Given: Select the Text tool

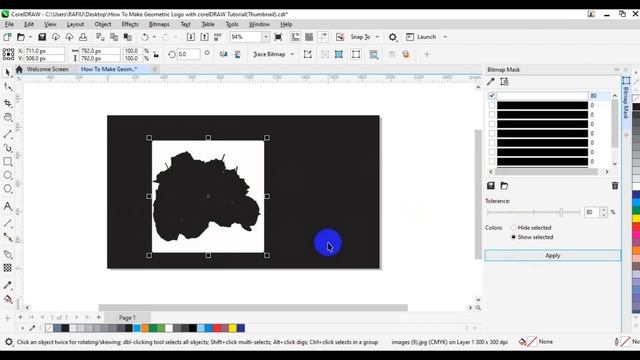Looking at the screenshot, I should click(7, 206).
